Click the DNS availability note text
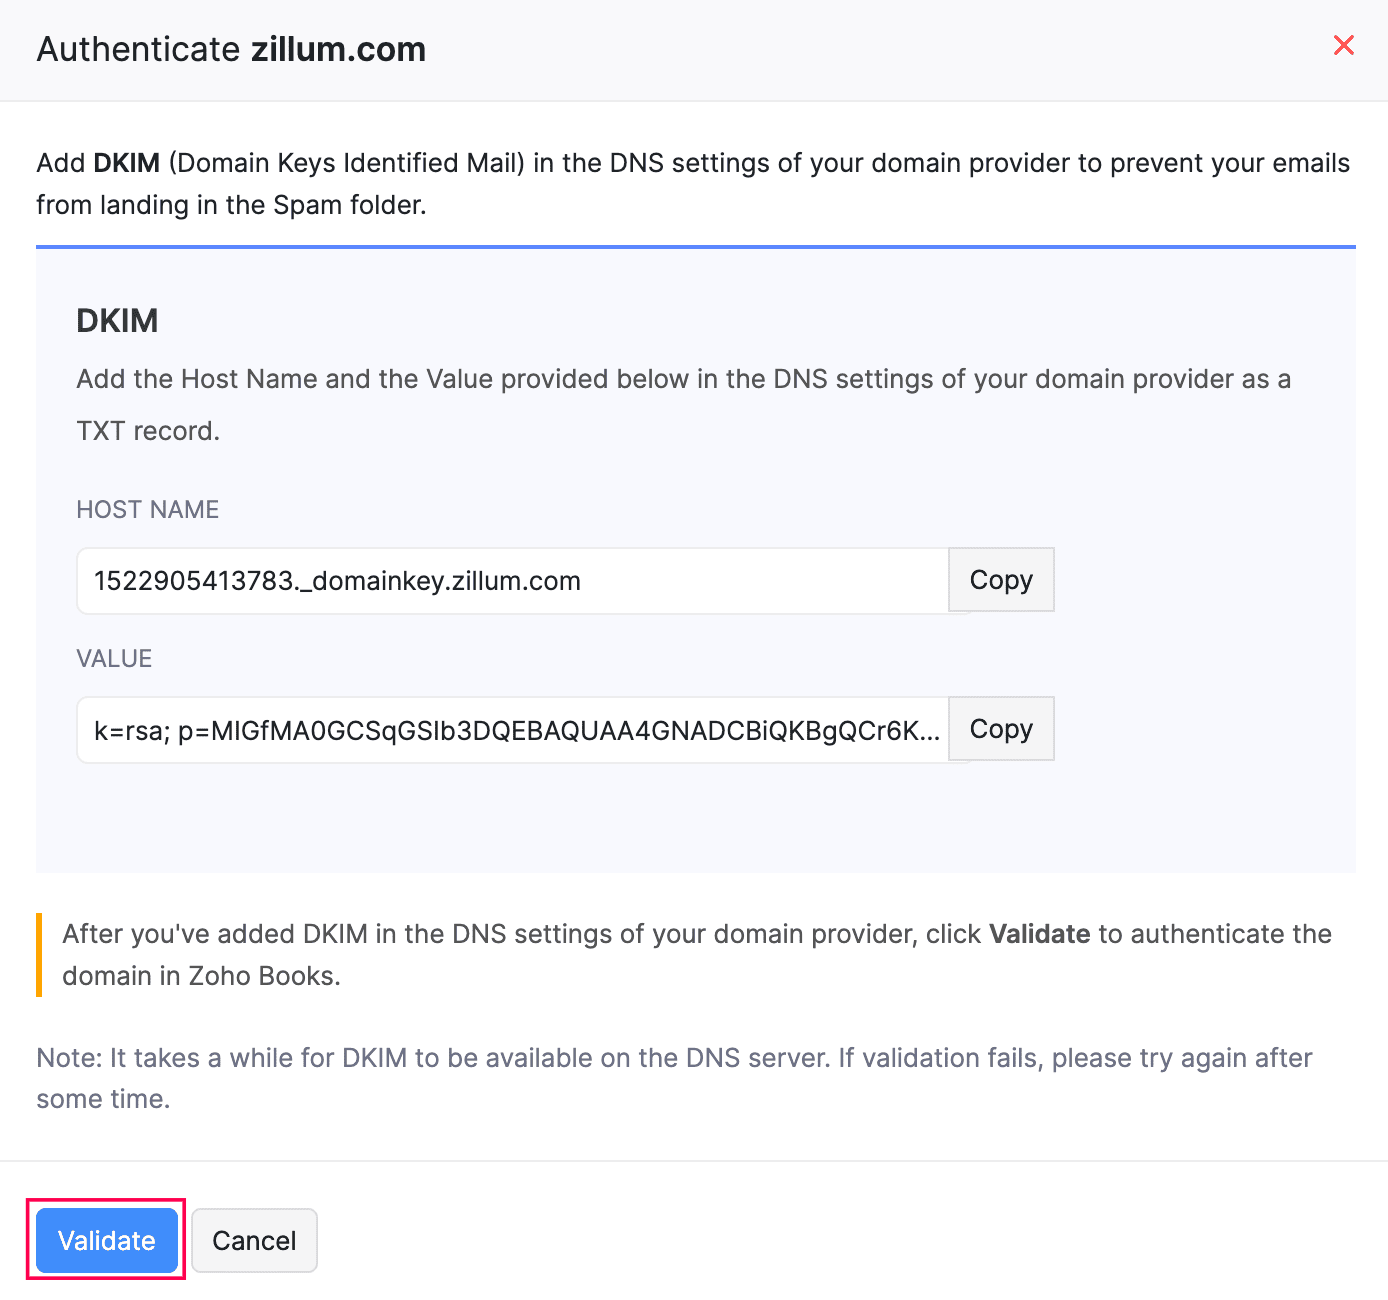 pos(674,1078)
